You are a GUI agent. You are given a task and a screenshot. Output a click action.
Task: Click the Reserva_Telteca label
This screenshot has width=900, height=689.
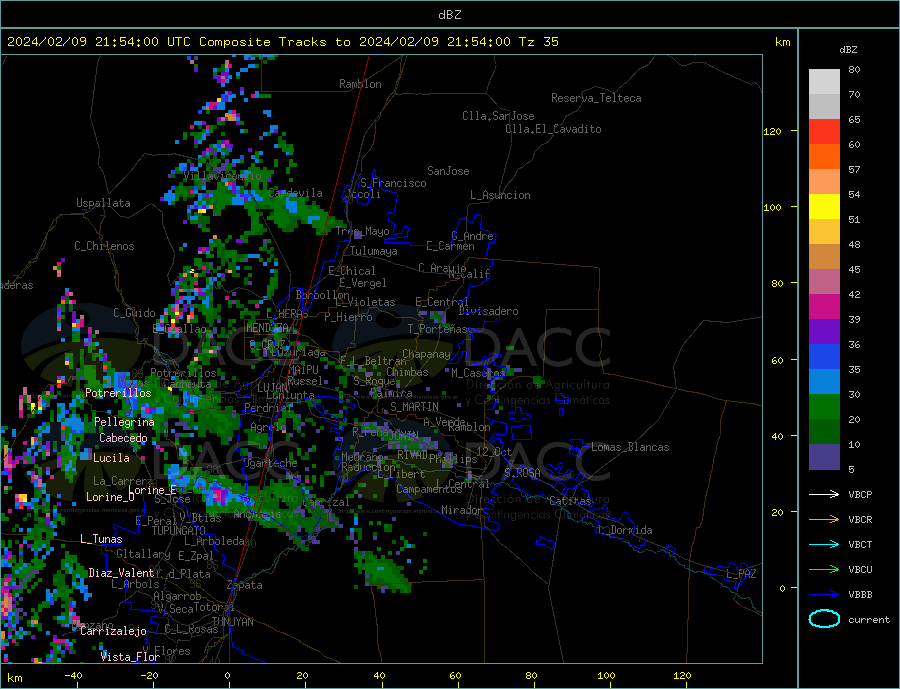596,98
